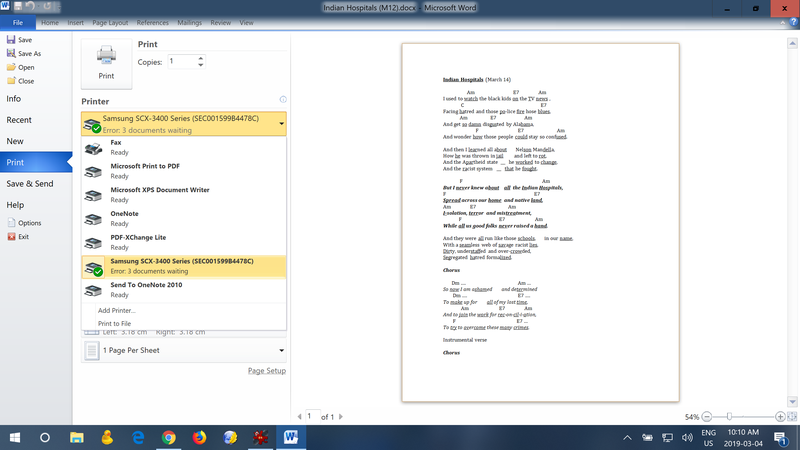Open the Page Layout ribbon tab
Screen dimensions: 800x450
tap(110, 23)
